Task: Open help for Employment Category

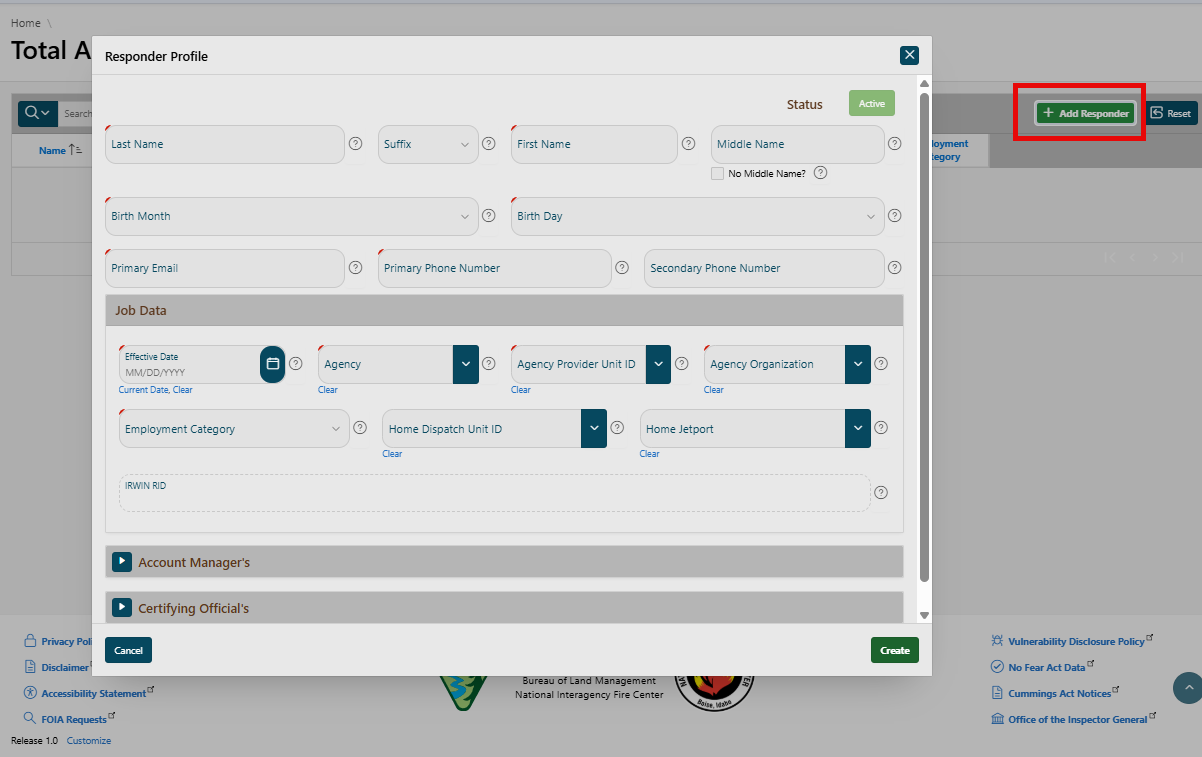Action: (360, 428)
